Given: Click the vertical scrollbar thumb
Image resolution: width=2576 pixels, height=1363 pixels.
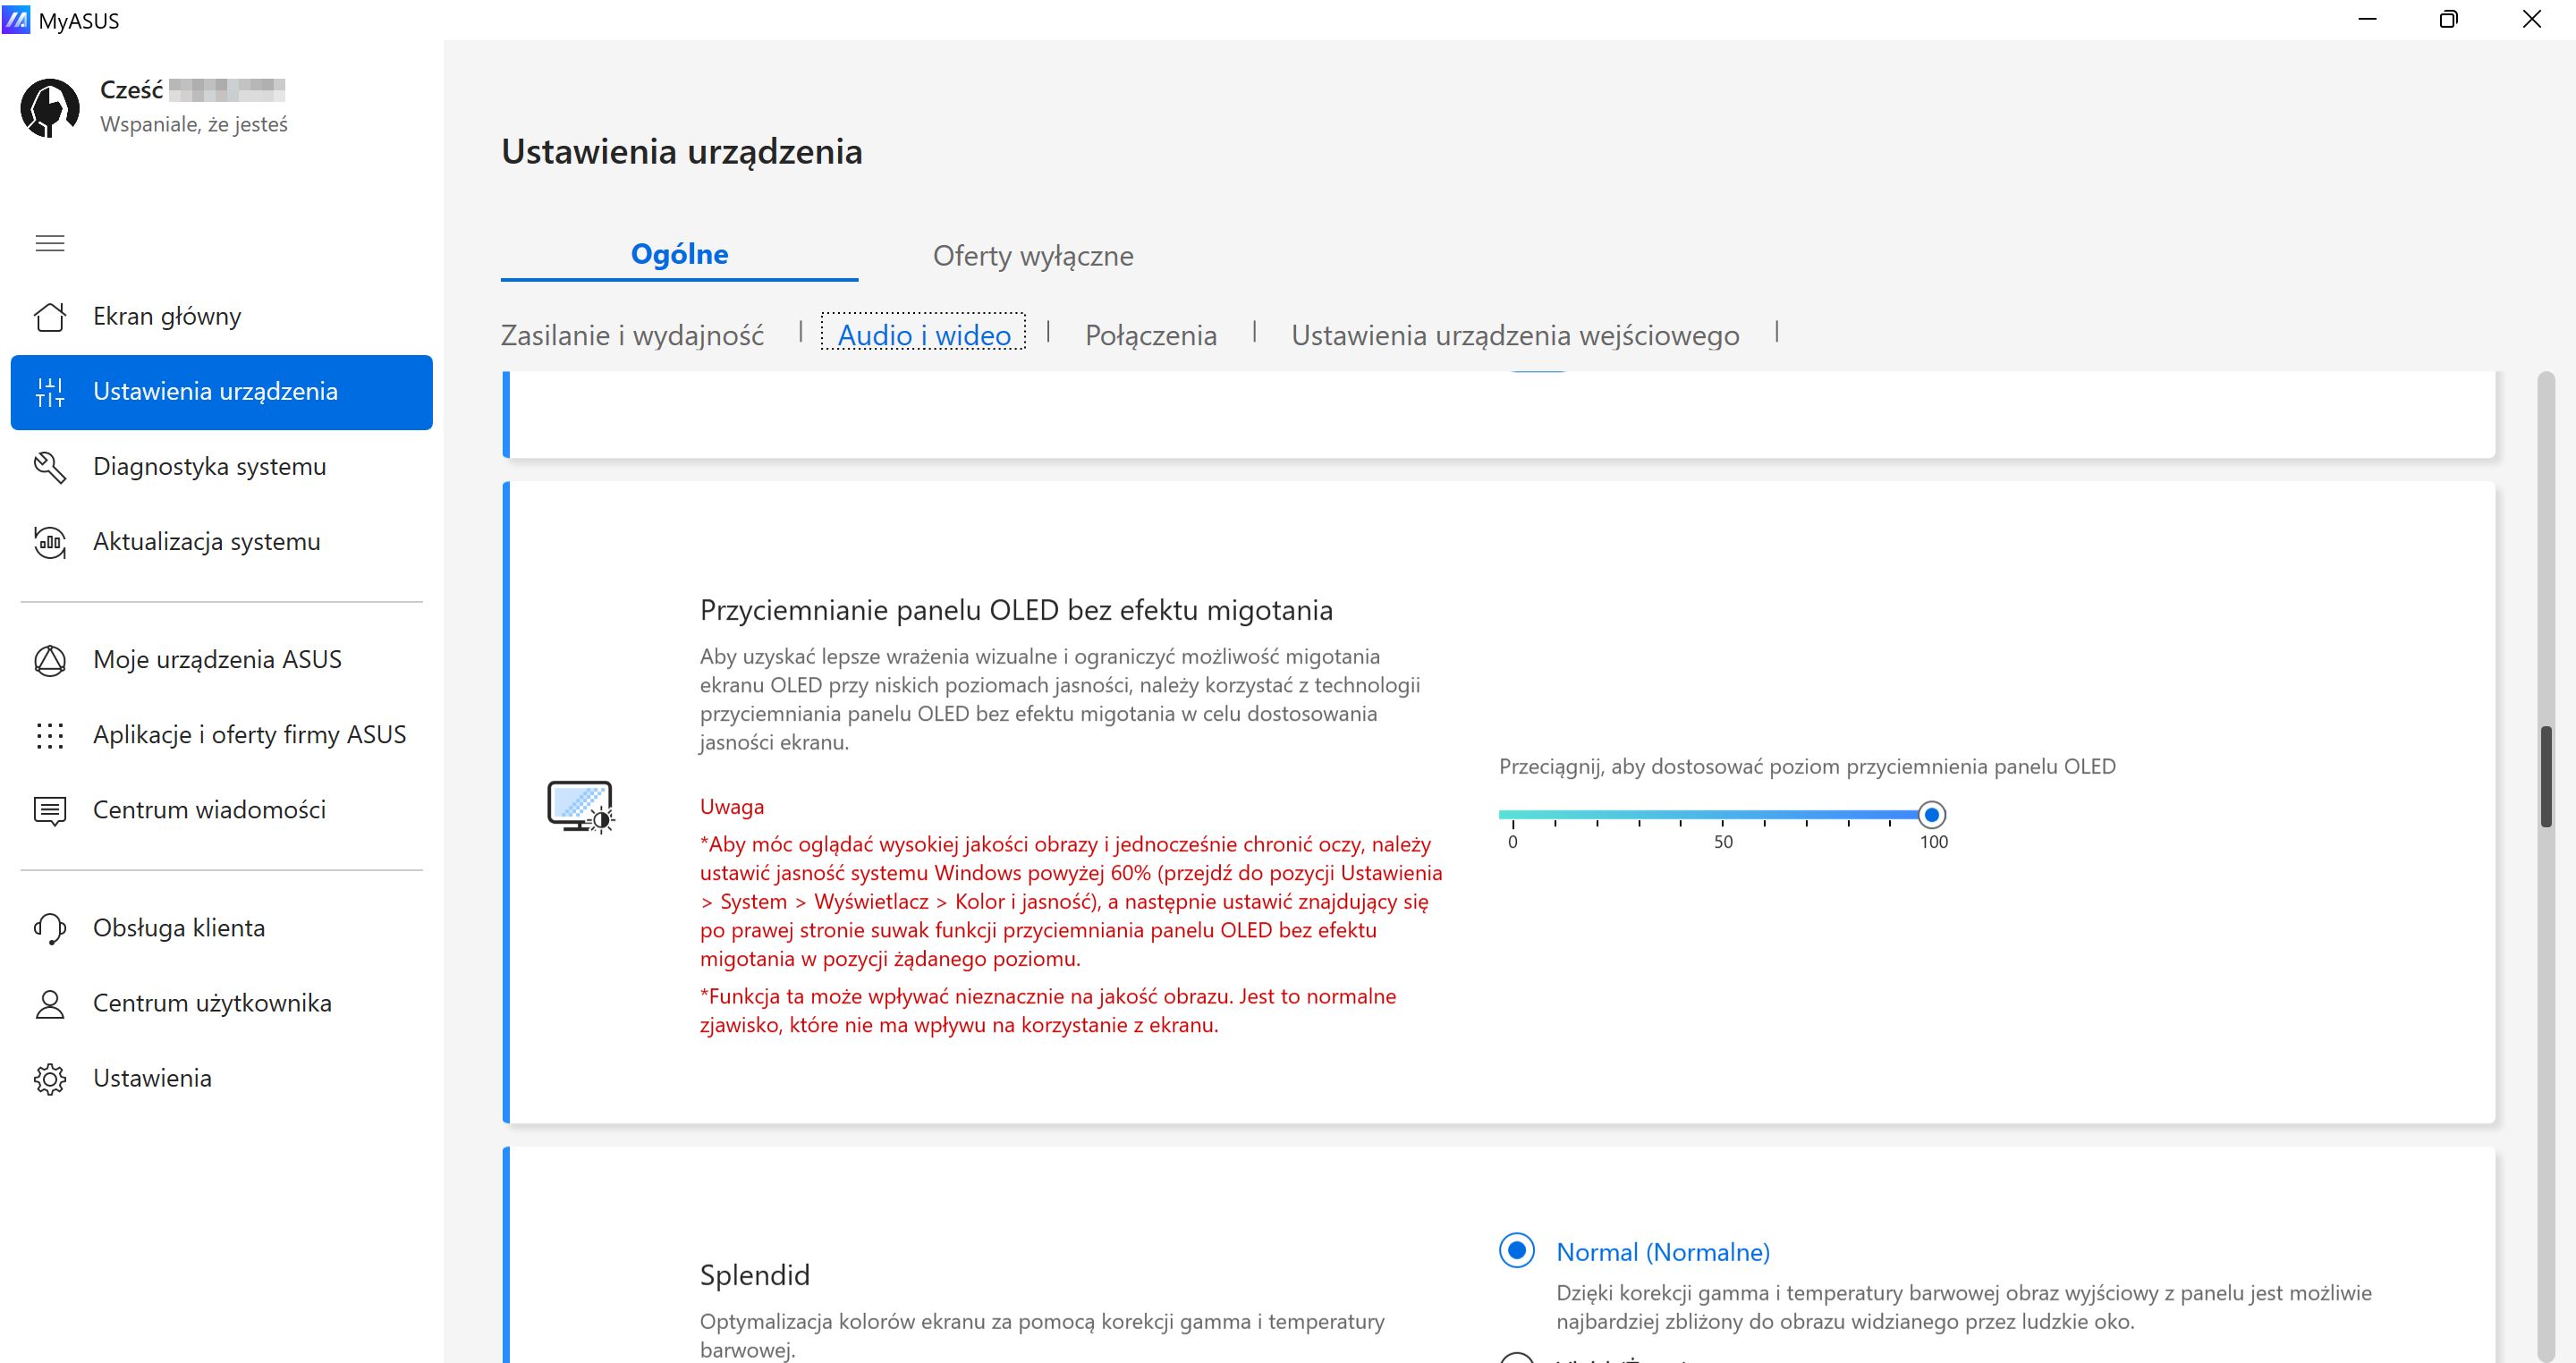Looking at the screenshot, I should pyautogui.click(x=2546, y=777).
